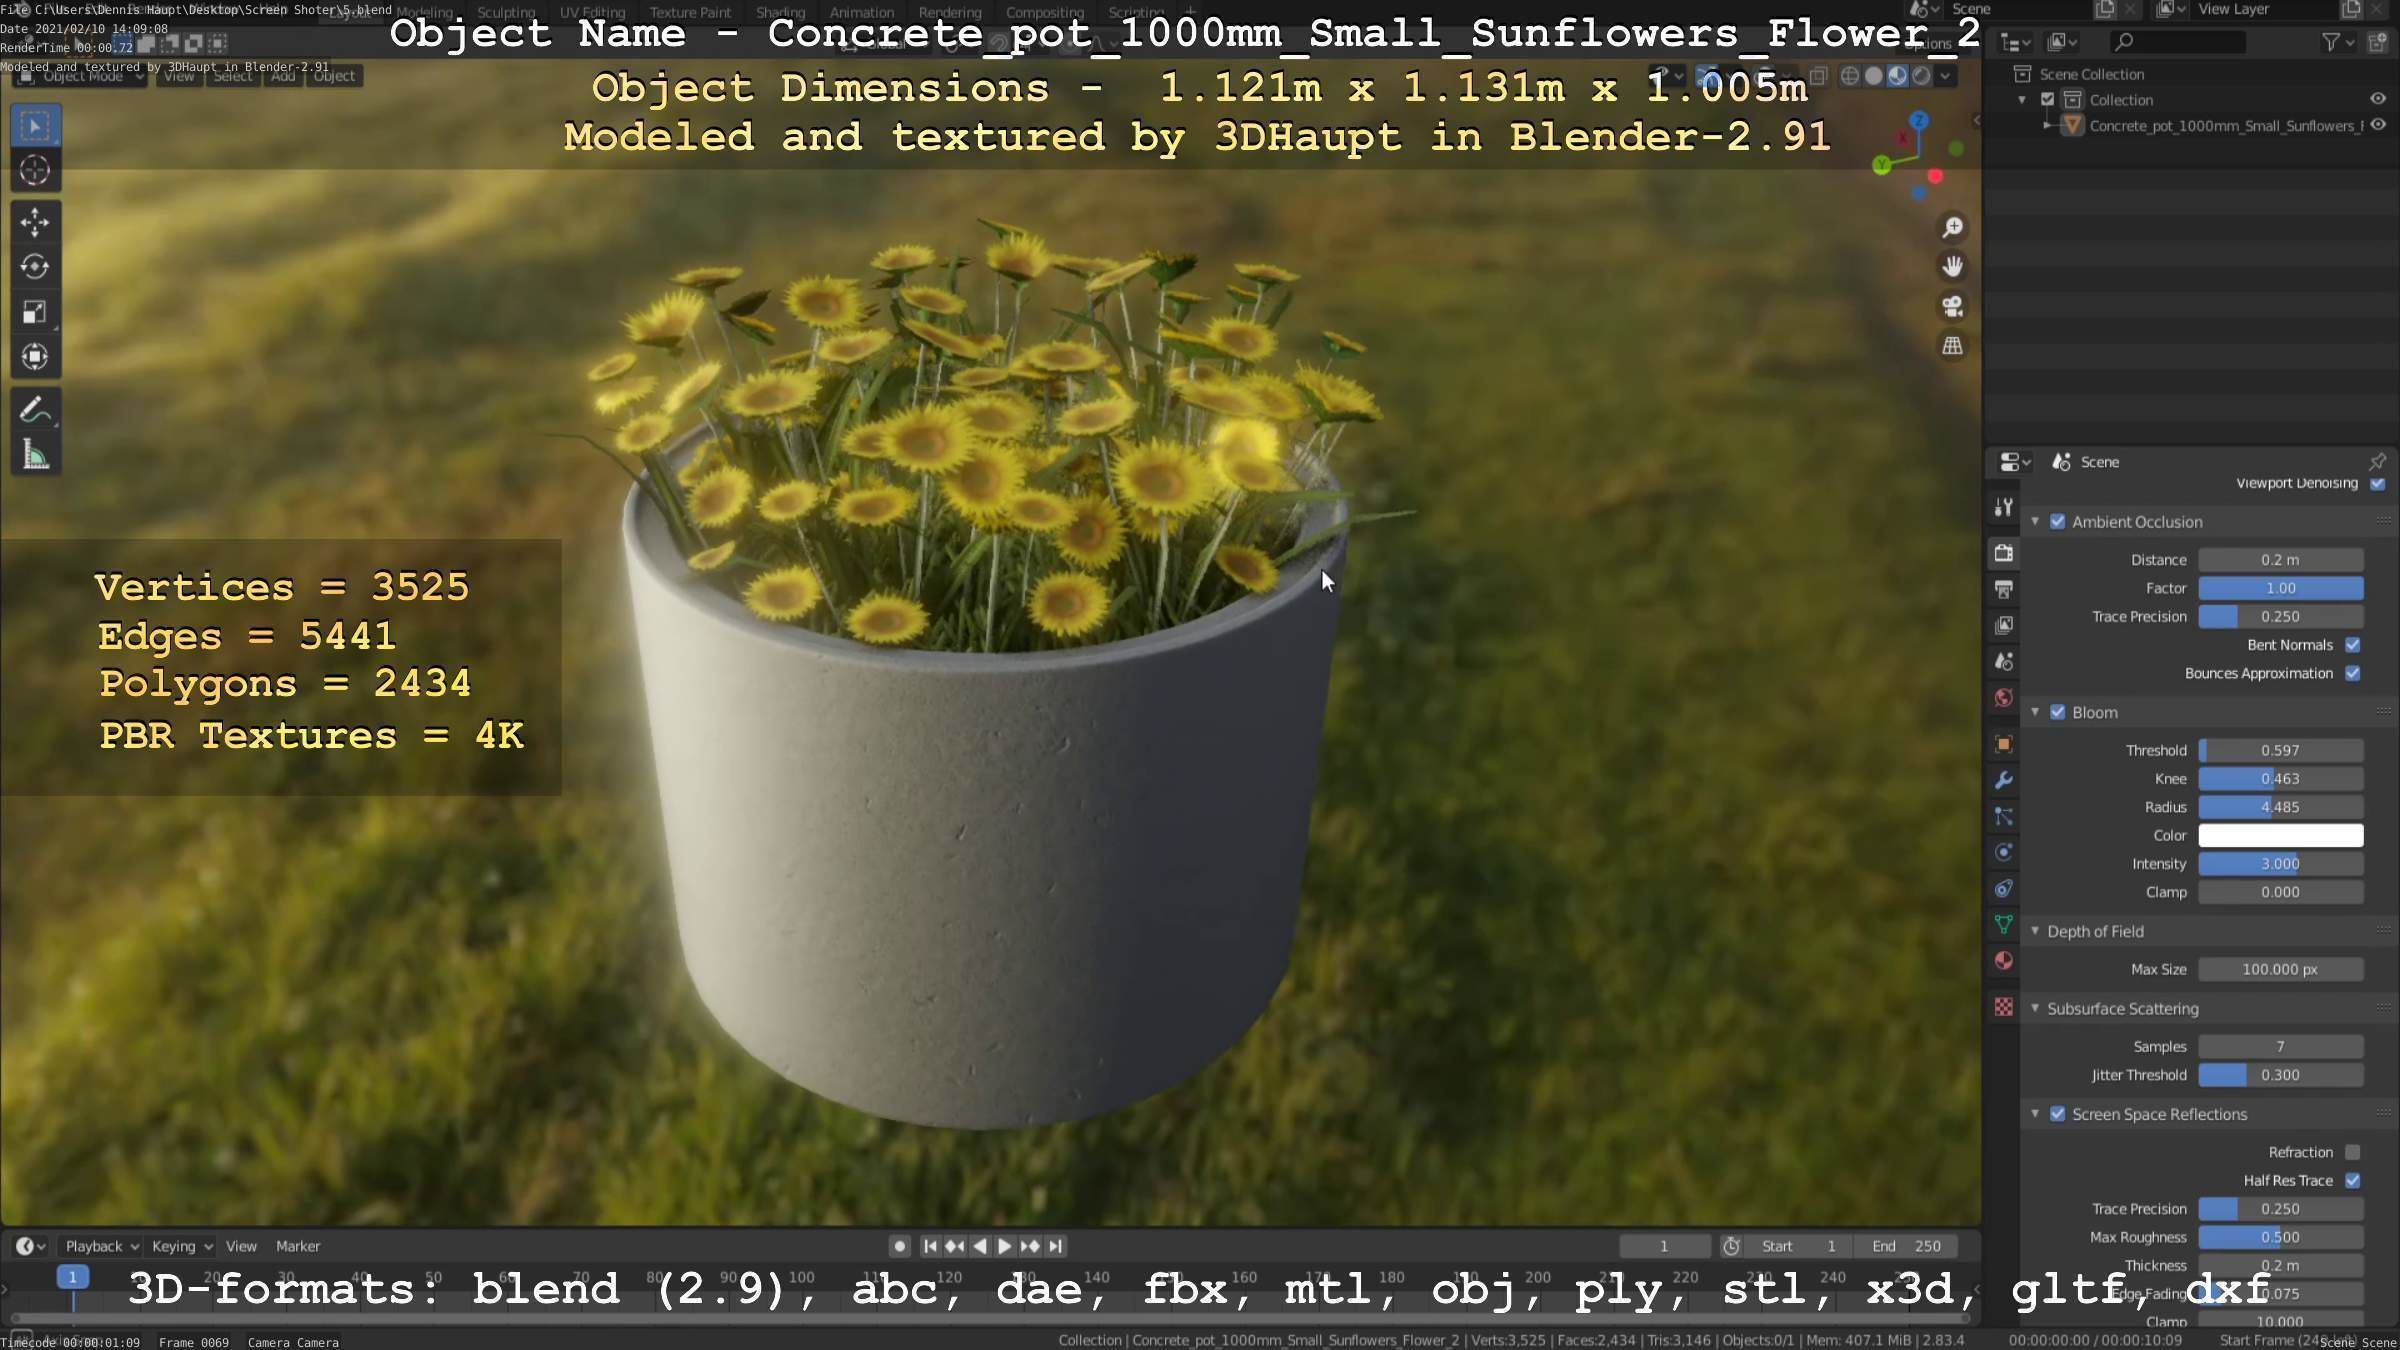Switch to the Animation workspace tab

click(862, 12)
